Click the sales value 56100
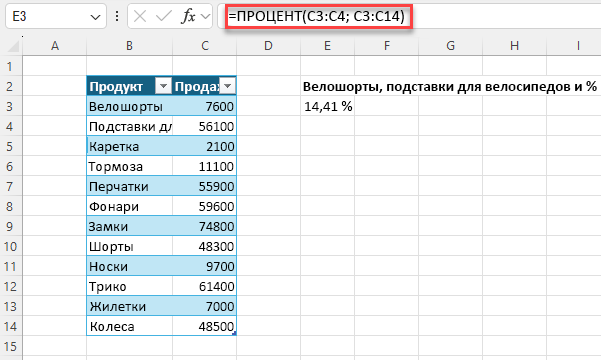 205,126
